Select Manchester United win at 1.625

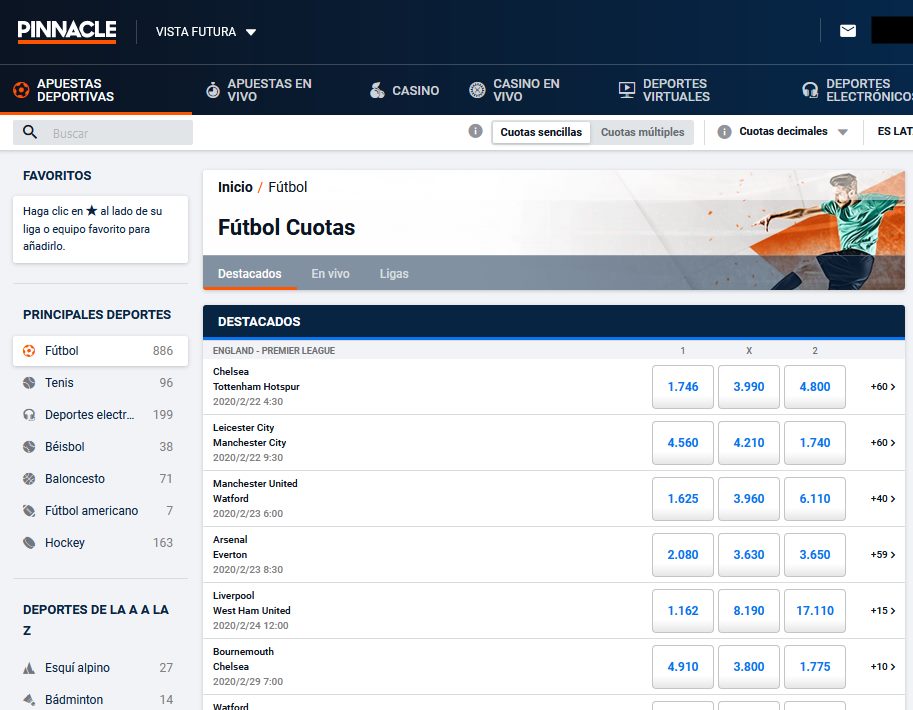(682, 499)
